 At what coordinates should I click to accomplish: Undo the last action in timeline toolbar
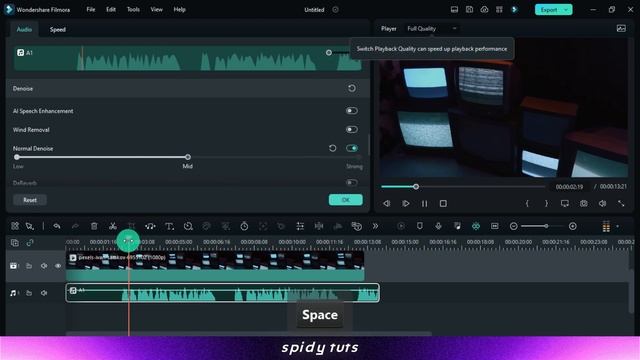[x=57, y=226]
